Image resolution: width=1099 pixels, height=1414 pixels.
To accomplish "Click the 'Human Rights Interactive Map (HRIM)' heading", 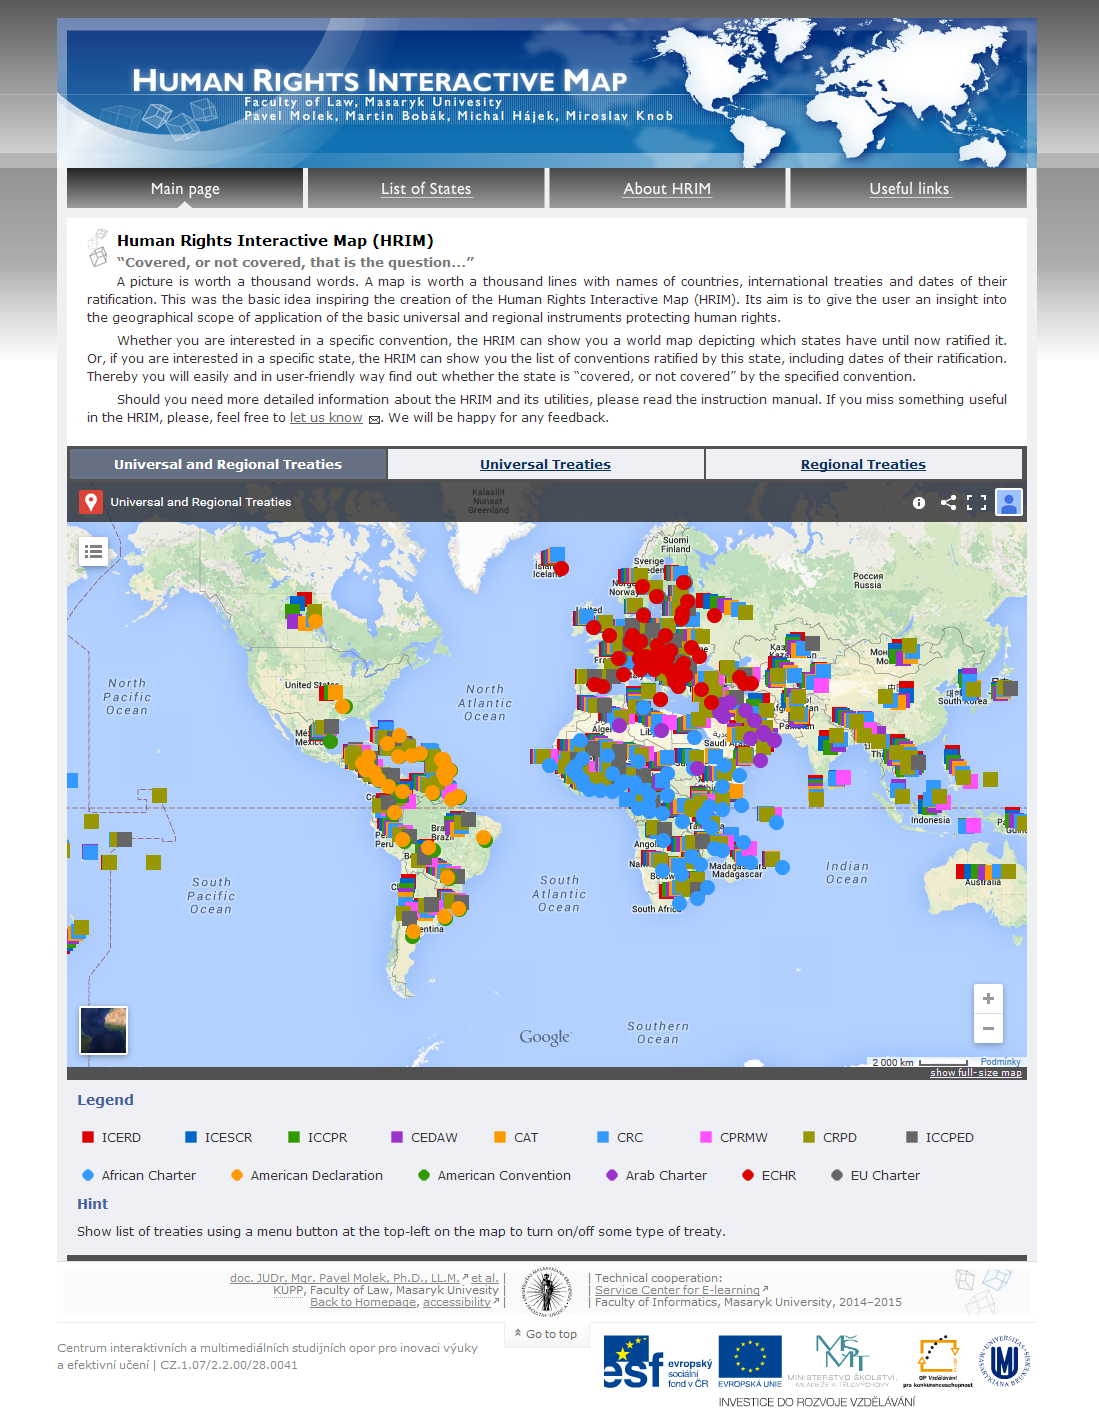I will tap(275, 240).
